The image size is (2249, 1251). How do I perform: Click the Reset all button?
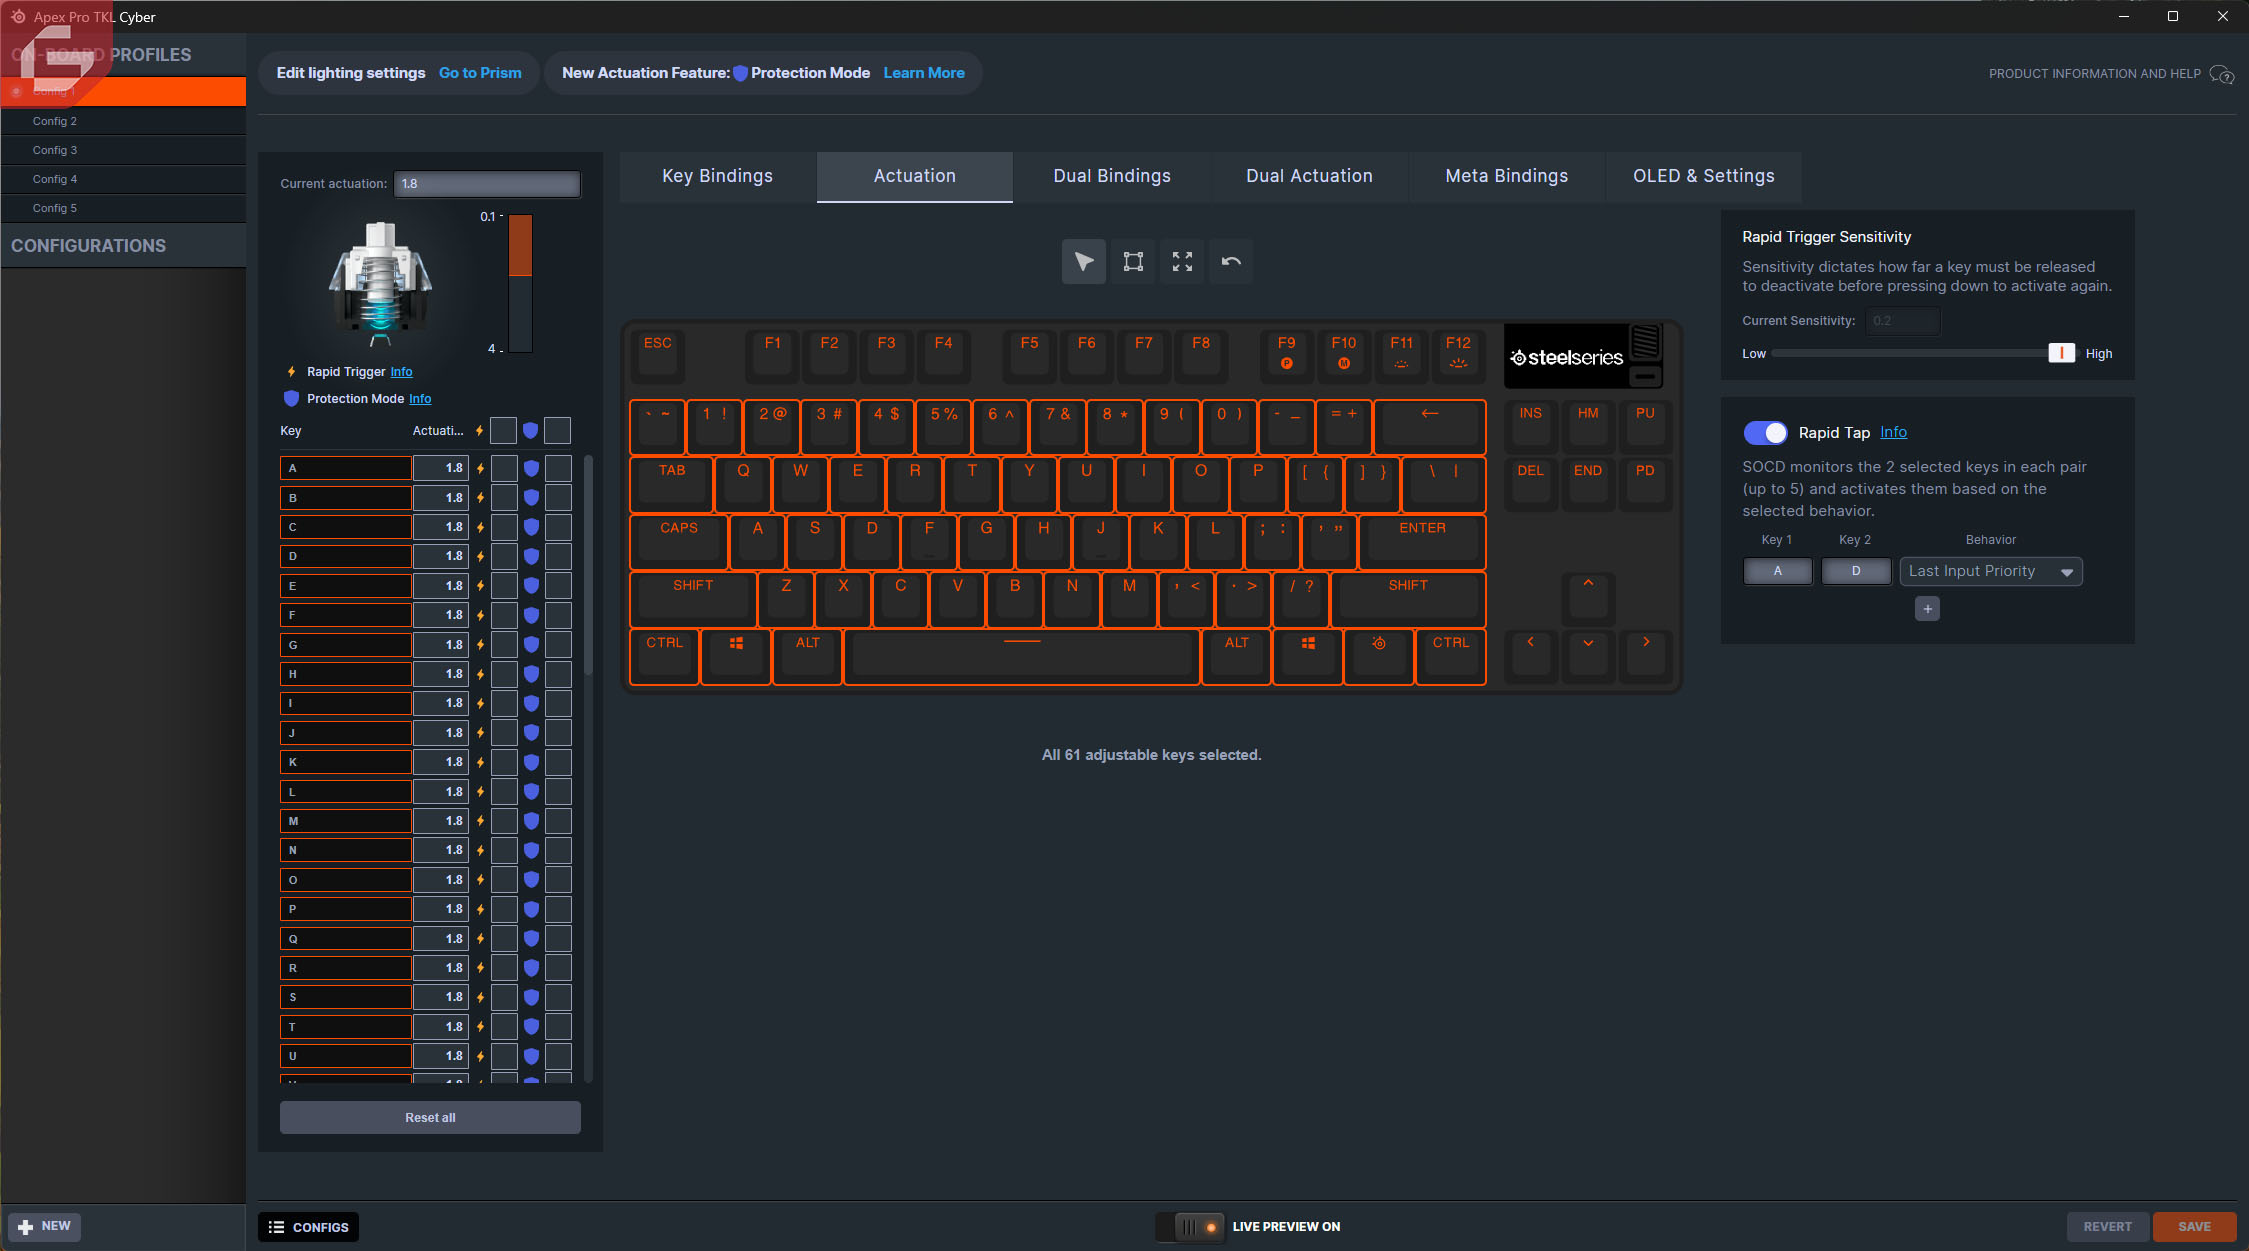tap(430, 1118)
